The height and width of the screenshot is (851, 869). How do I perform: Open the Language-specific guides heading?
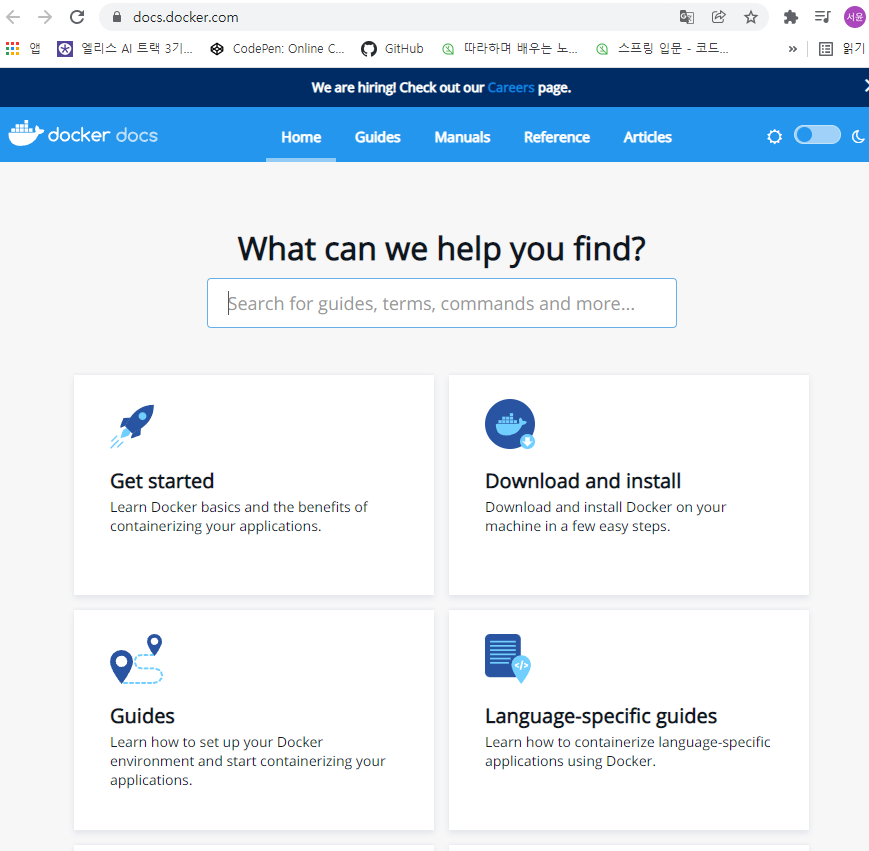tap(601, 716)
